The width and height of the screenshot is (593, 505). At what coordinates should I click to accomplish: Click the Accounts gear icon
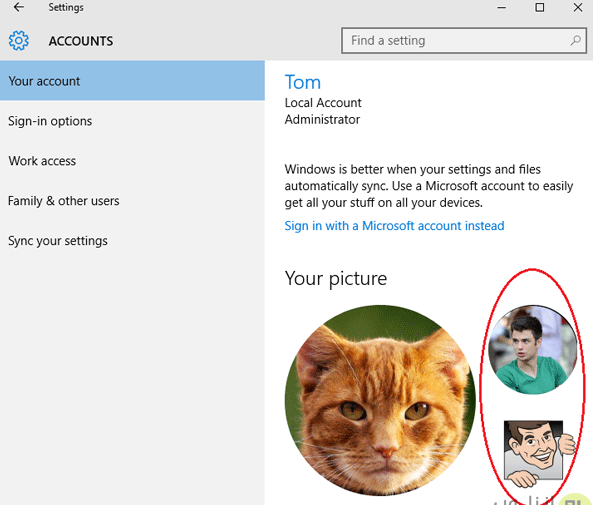point(19,40)
